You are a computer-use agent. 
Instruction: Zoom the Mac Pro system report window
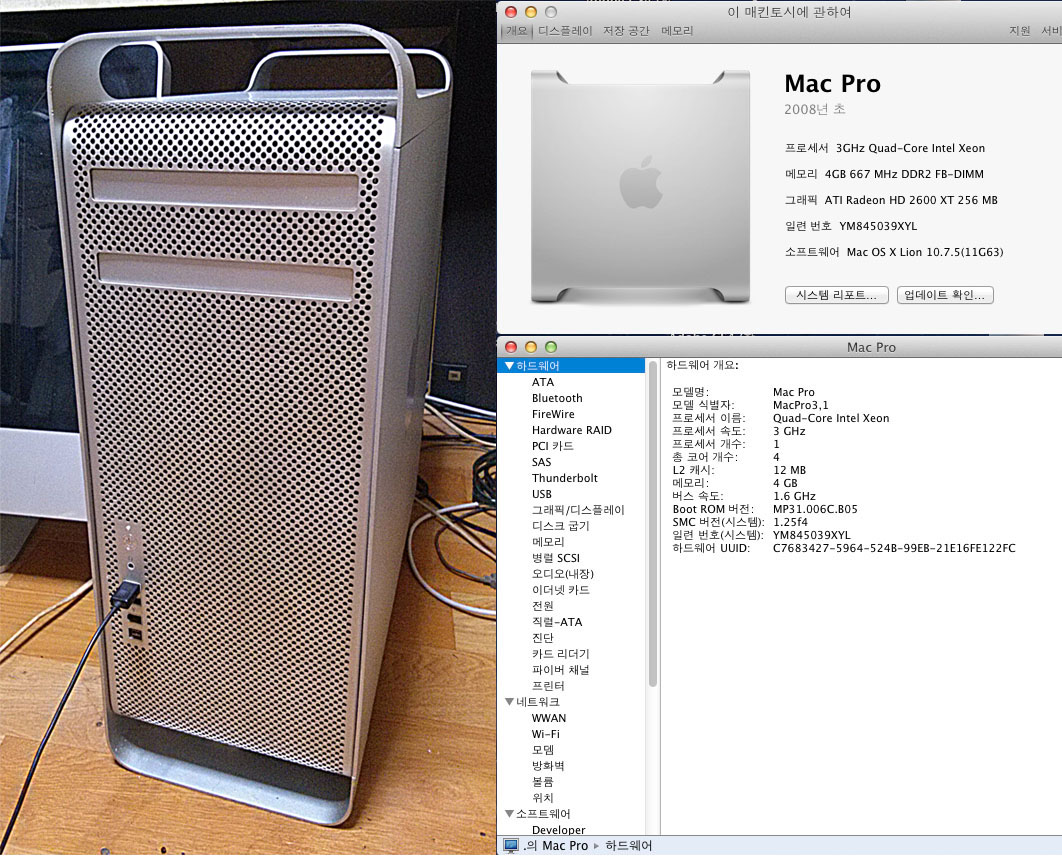(x=550, y=347)
